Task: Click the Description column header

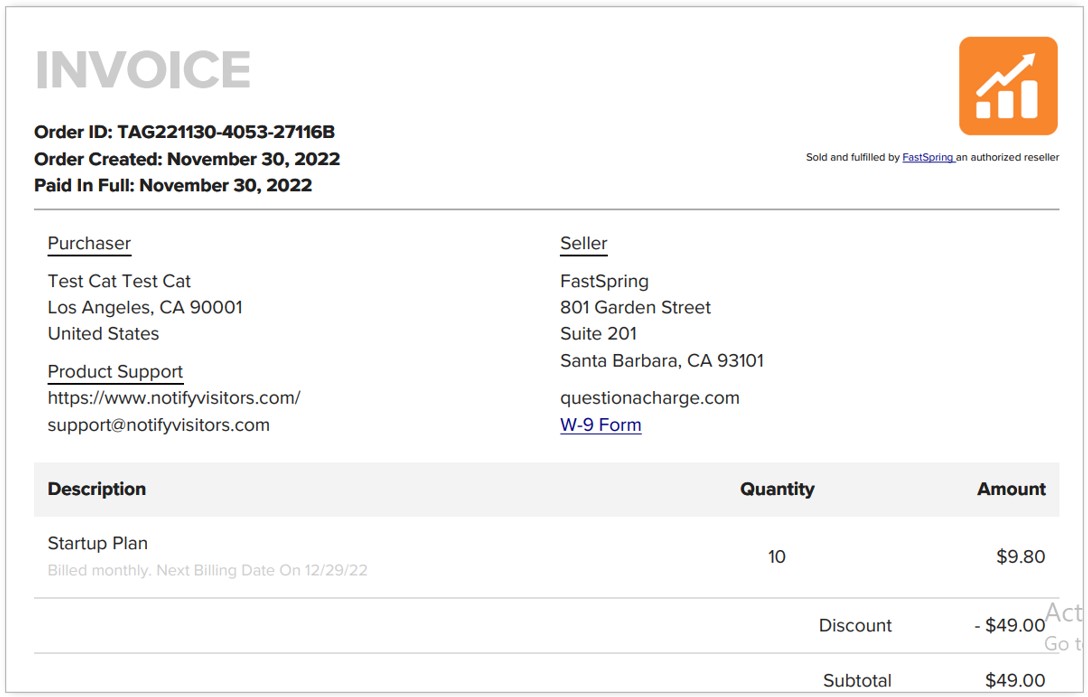Action: [x=97, y=489]
